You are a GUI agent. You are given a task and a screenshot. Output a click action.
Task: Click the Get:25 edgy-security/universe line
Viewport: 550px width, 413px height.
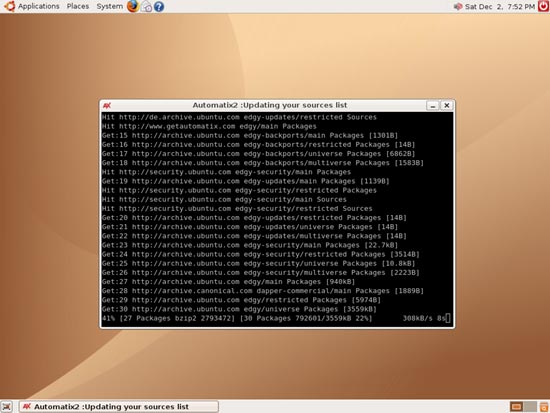(x=259, y=263)
